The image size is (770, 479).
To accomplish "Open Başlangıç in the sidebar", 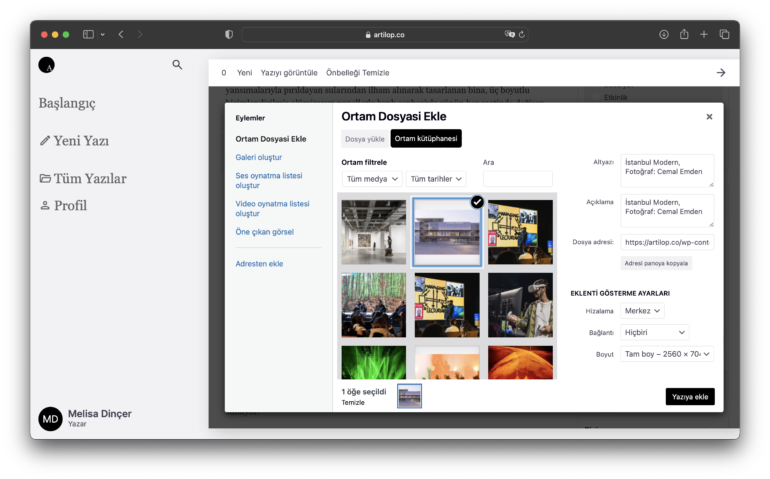I will (67, 103).
